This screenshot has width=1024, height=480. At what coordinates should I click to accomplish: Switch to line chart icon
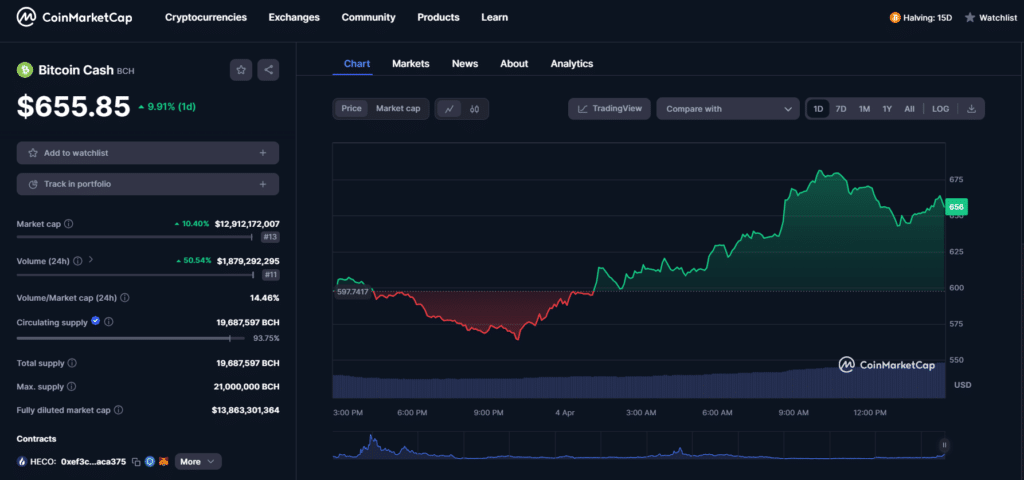449,109
